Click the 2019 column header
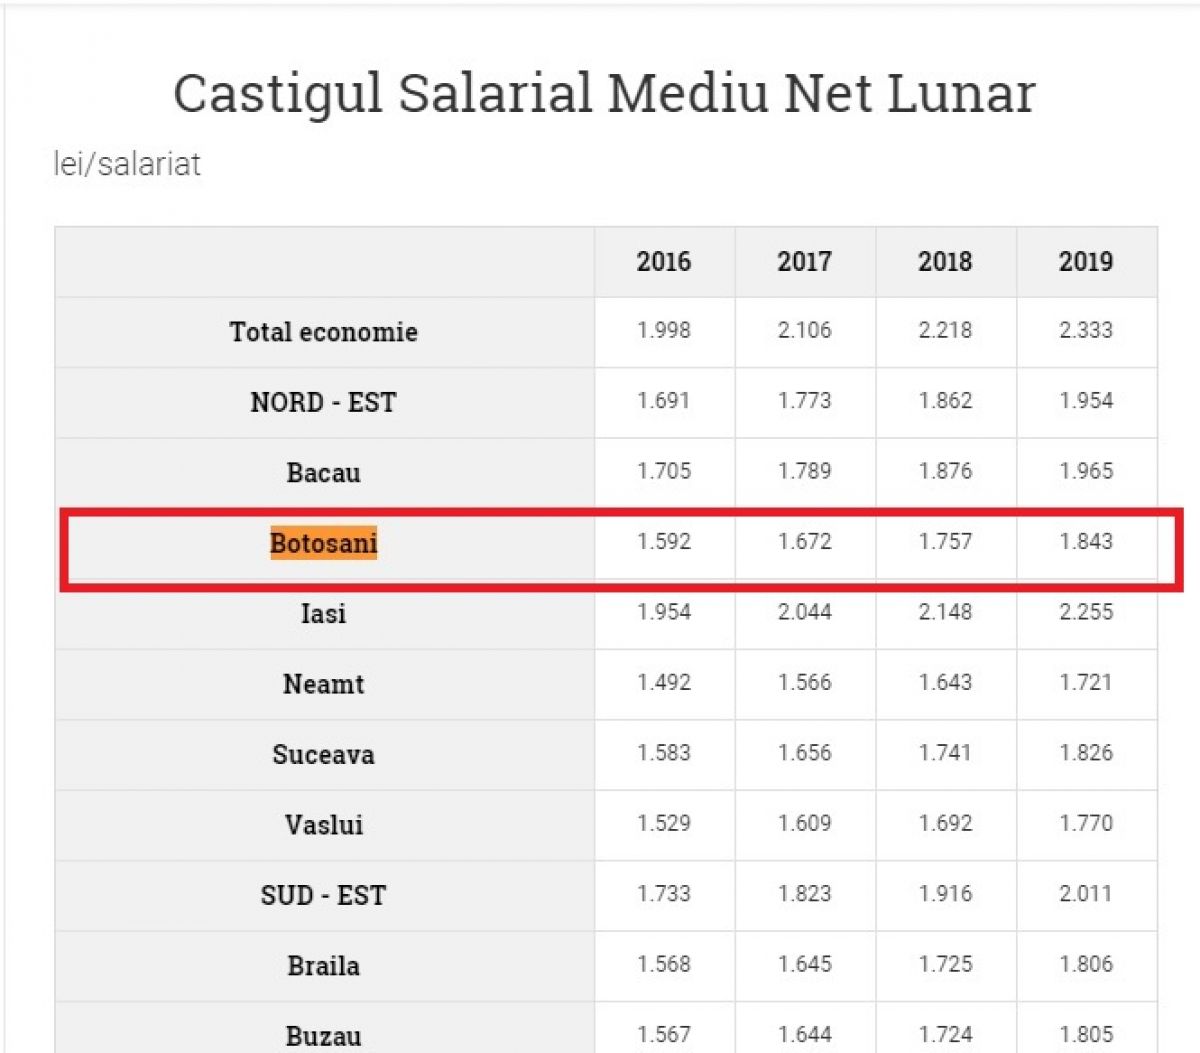Image resolution: width=1200 pixels, height=1053 pixels. click(x=1086, y=262)
